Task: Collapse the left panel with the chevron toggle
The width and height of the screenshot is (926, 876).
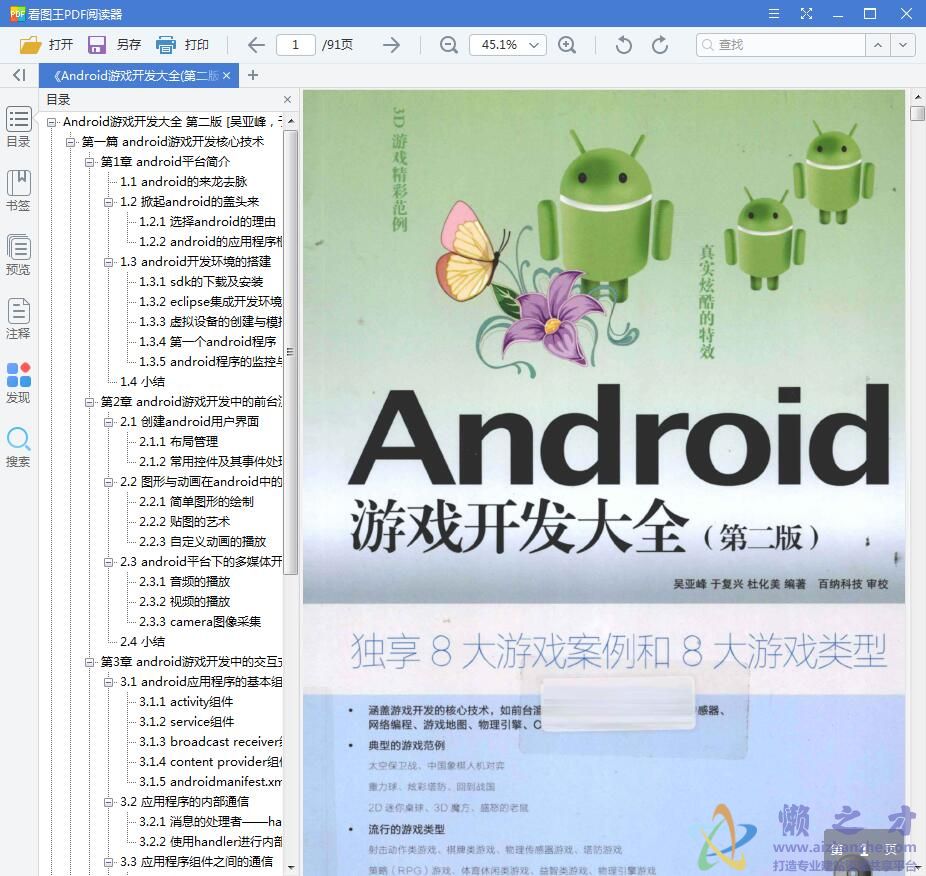Action: click(18, 75)
